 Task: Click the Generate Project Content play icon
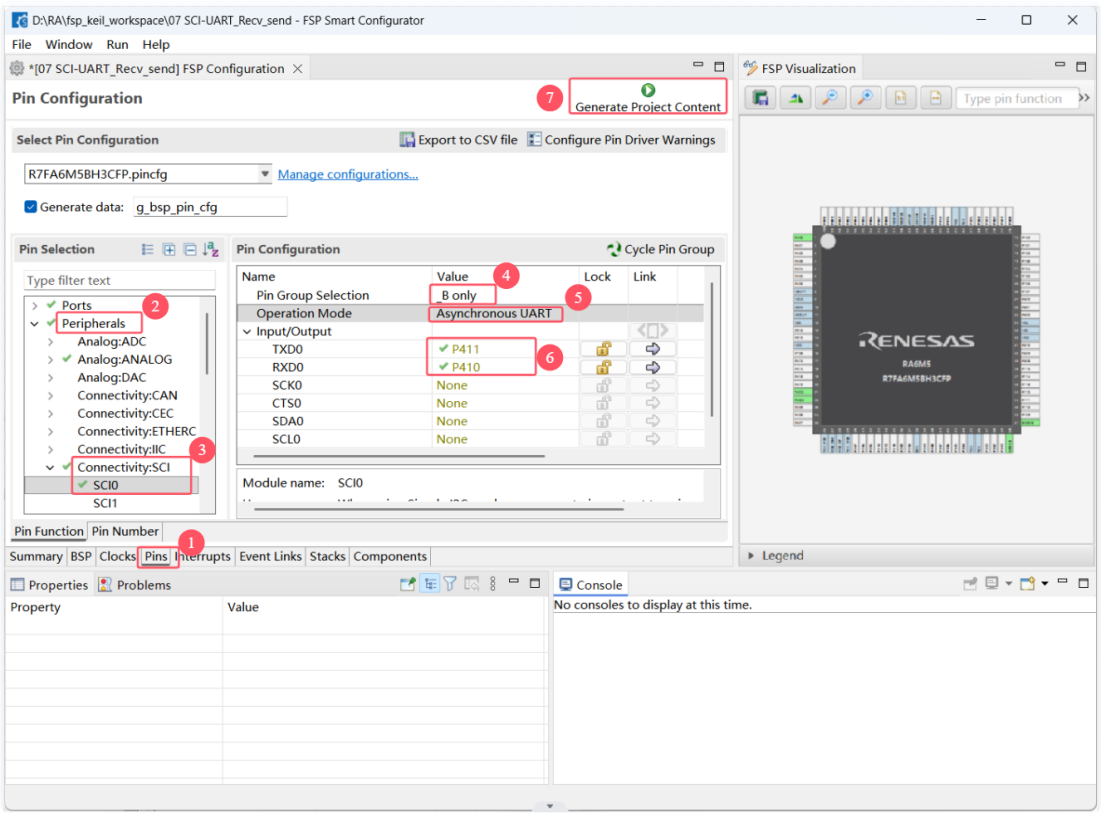pyautogui.click(x=648, y=90)
